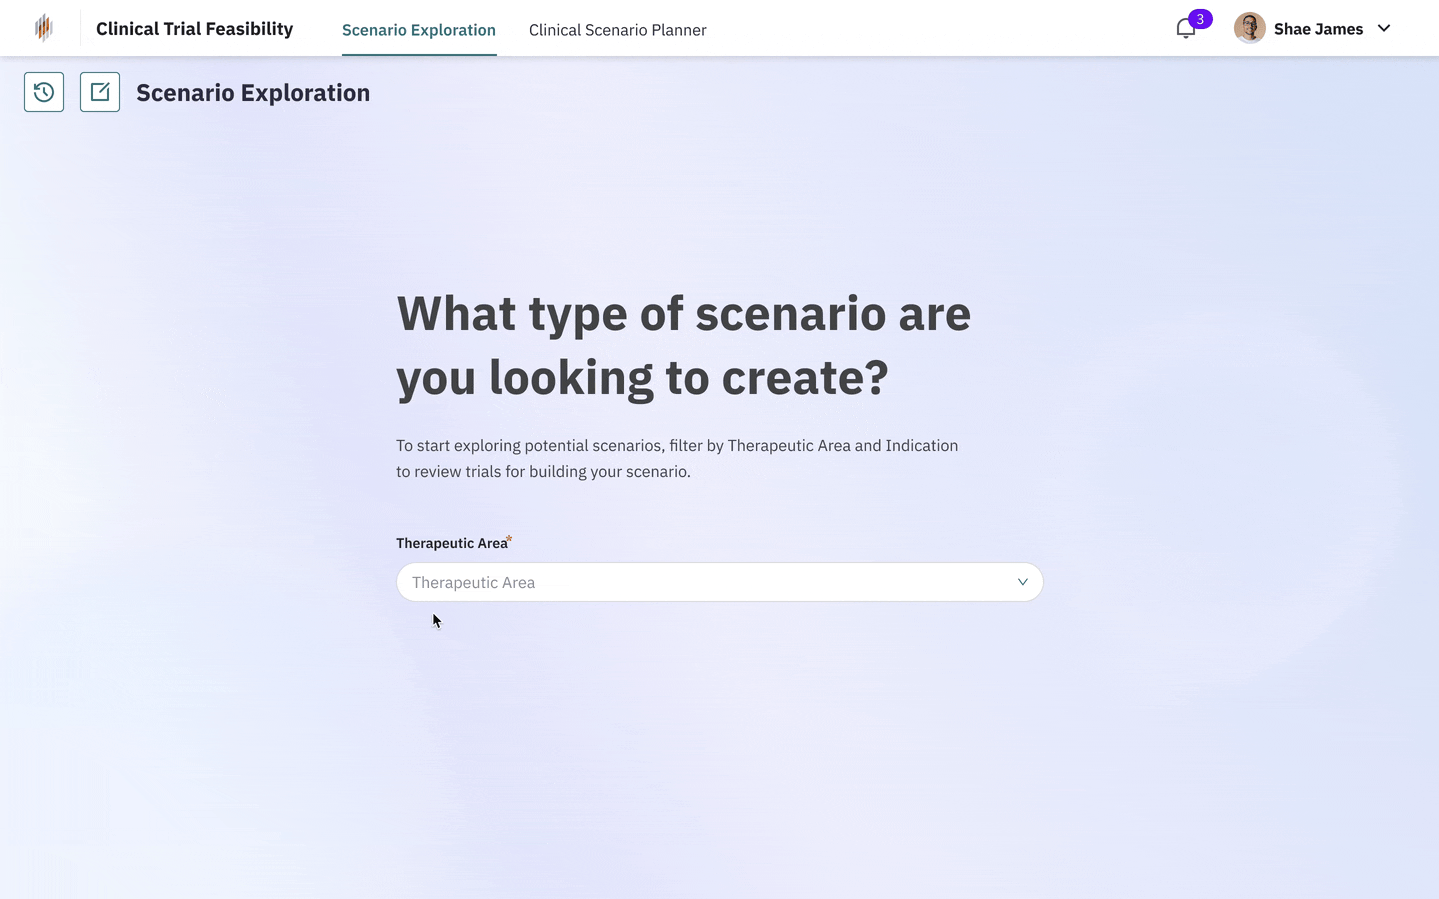Switch to the Scenario Exploration tab

(419, 30)
